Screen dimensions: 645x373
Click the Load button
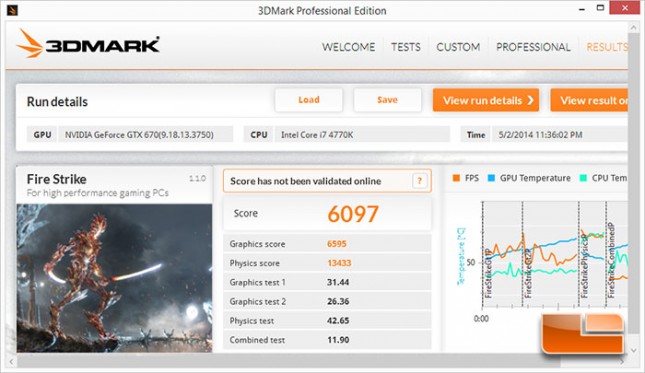tap(309, 100)
